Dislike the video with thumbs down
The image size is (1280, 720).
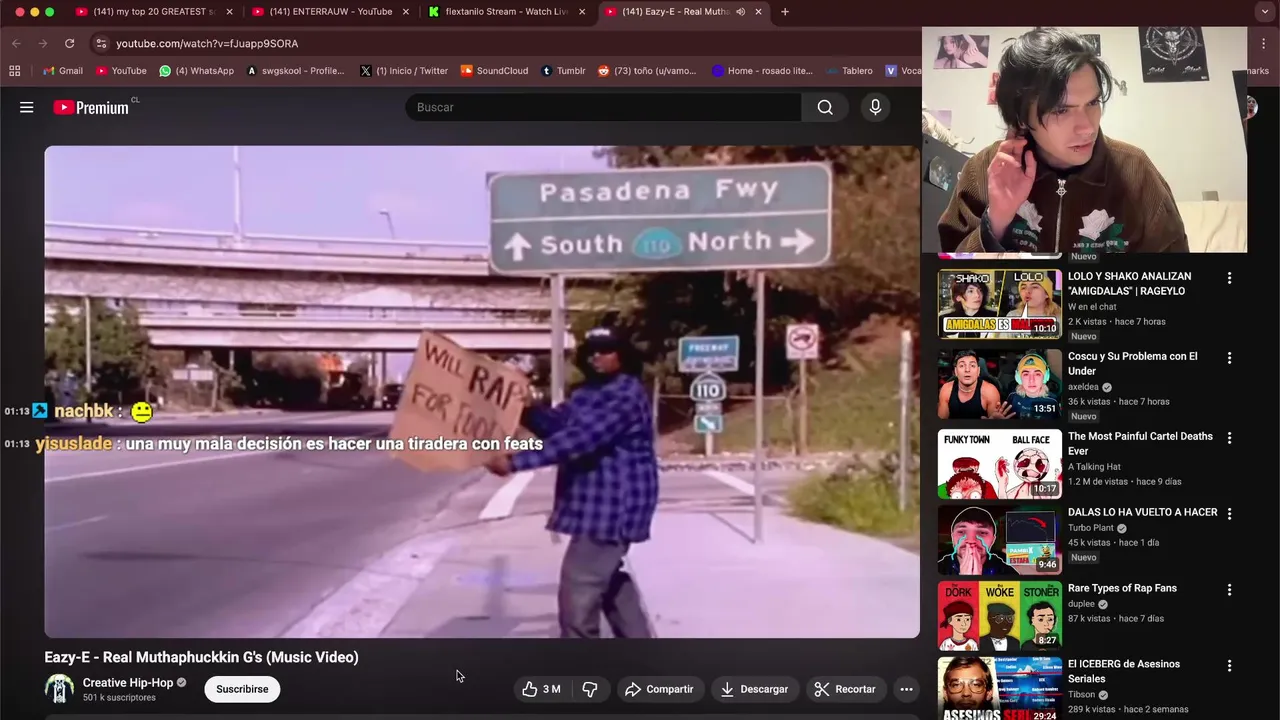590,689
